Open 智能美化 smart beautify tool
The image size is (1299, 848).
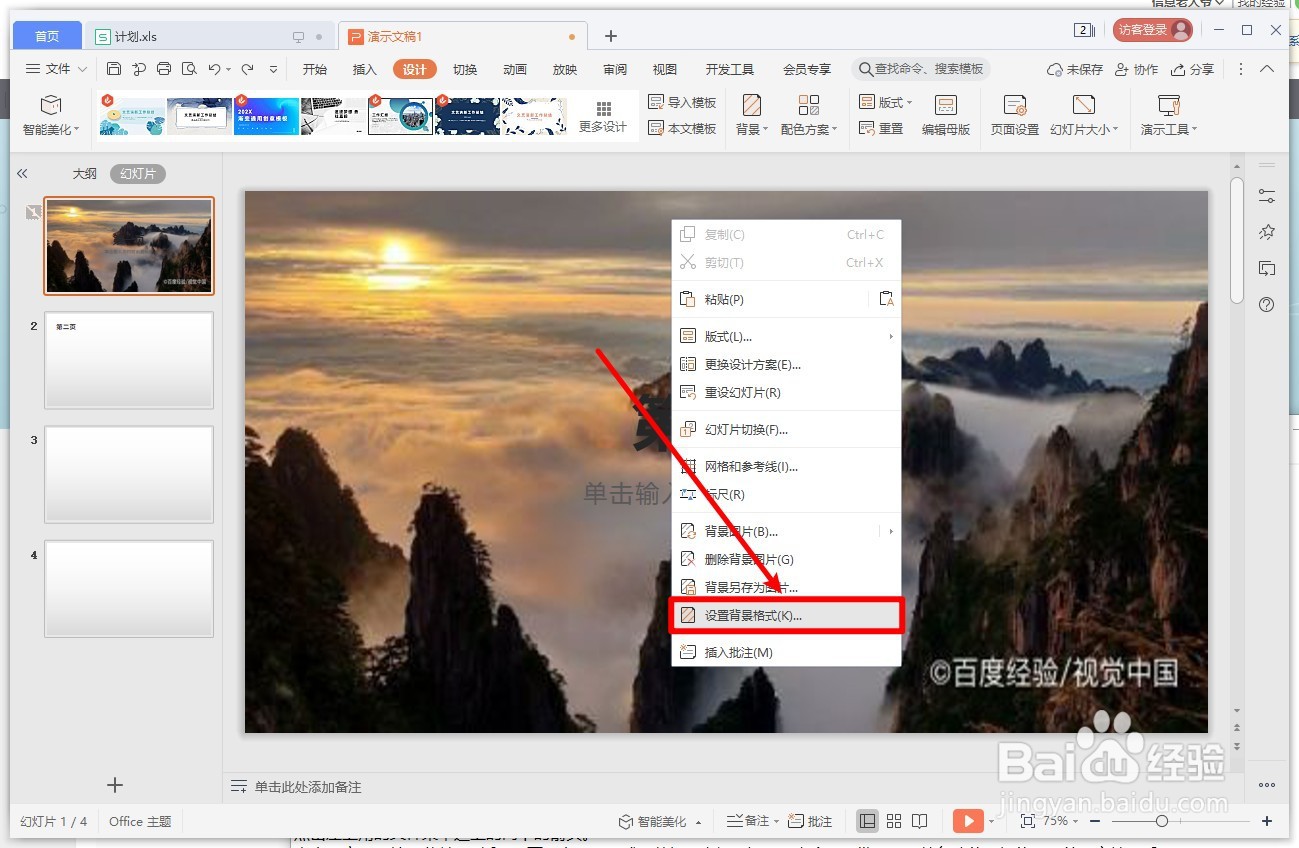[51, 116]
